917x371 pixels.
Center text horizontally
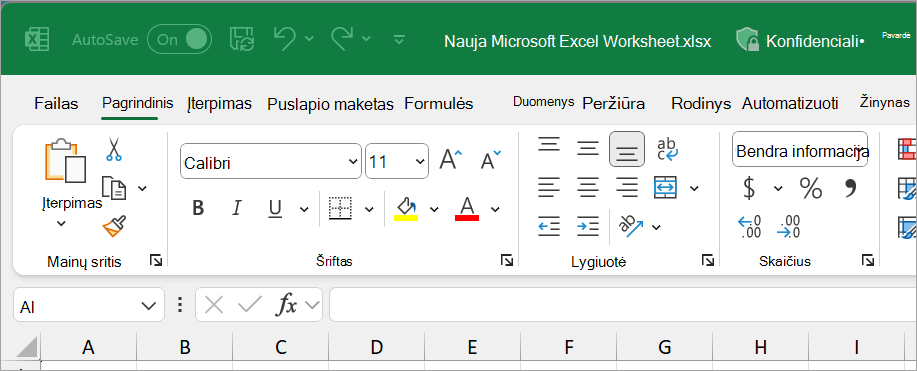tap(588, 187)
